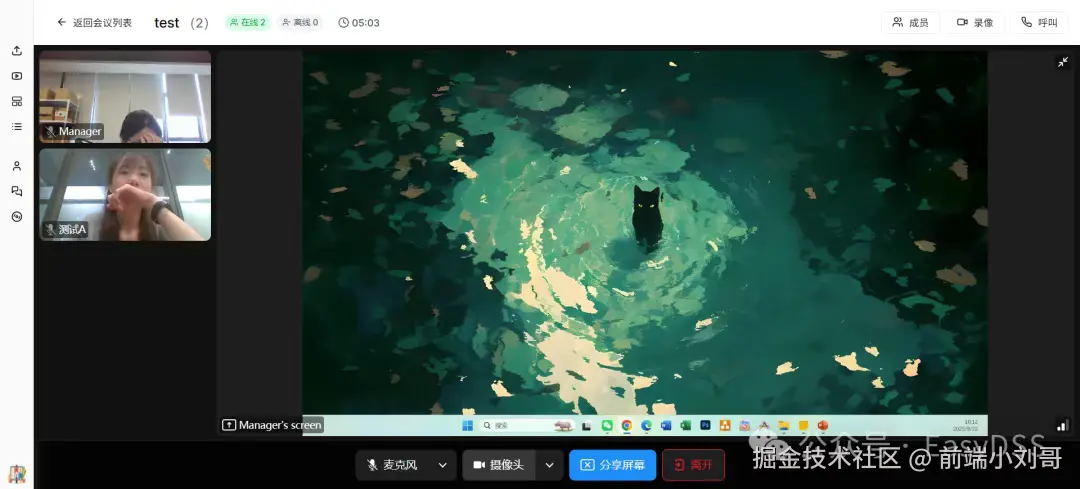
Task: Click the 分享屏幕 share screen button
Action: tap(612, 465)
